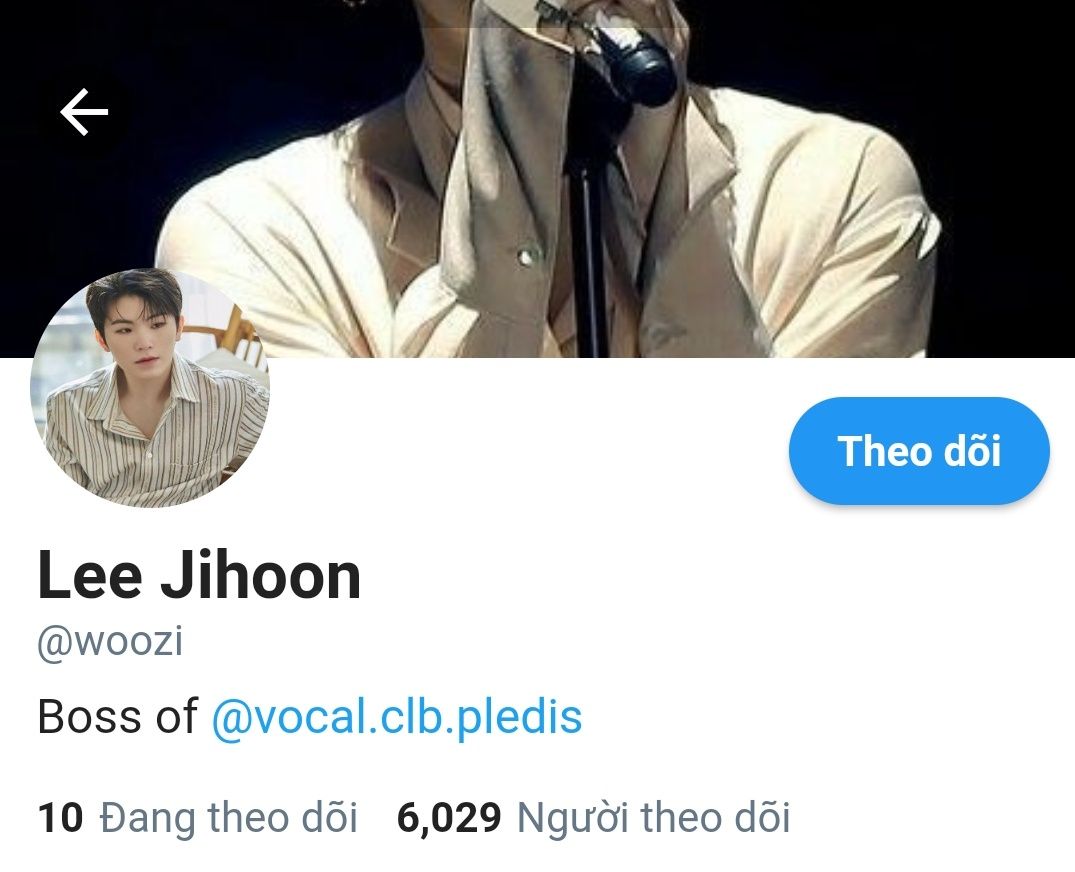The height and width of the screenshot is (872, 1075).
Task: View the header banner image
Action: [538, 178]
